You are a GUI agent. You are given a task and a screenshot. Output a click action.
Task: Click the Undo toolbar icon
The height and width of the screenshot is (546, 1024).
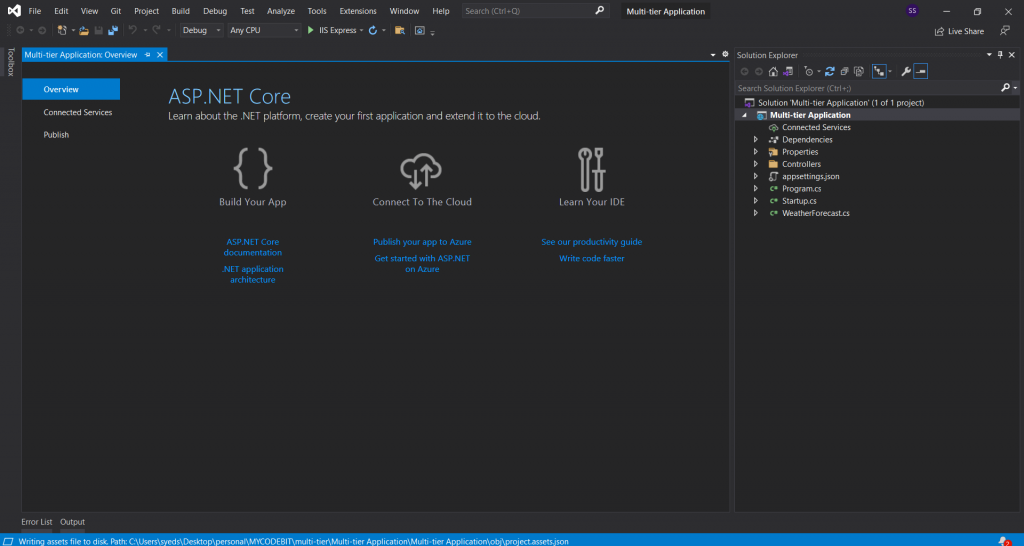[133, 30]
